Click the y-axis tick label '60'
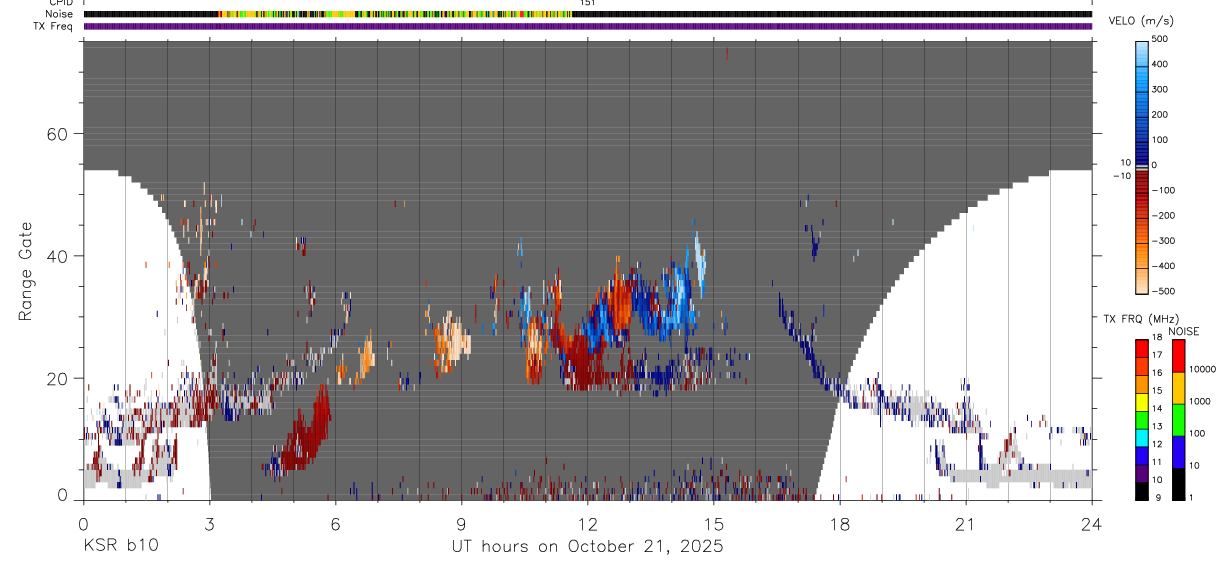The height and width of the screenshot is (567, 1228). point(57,134)
